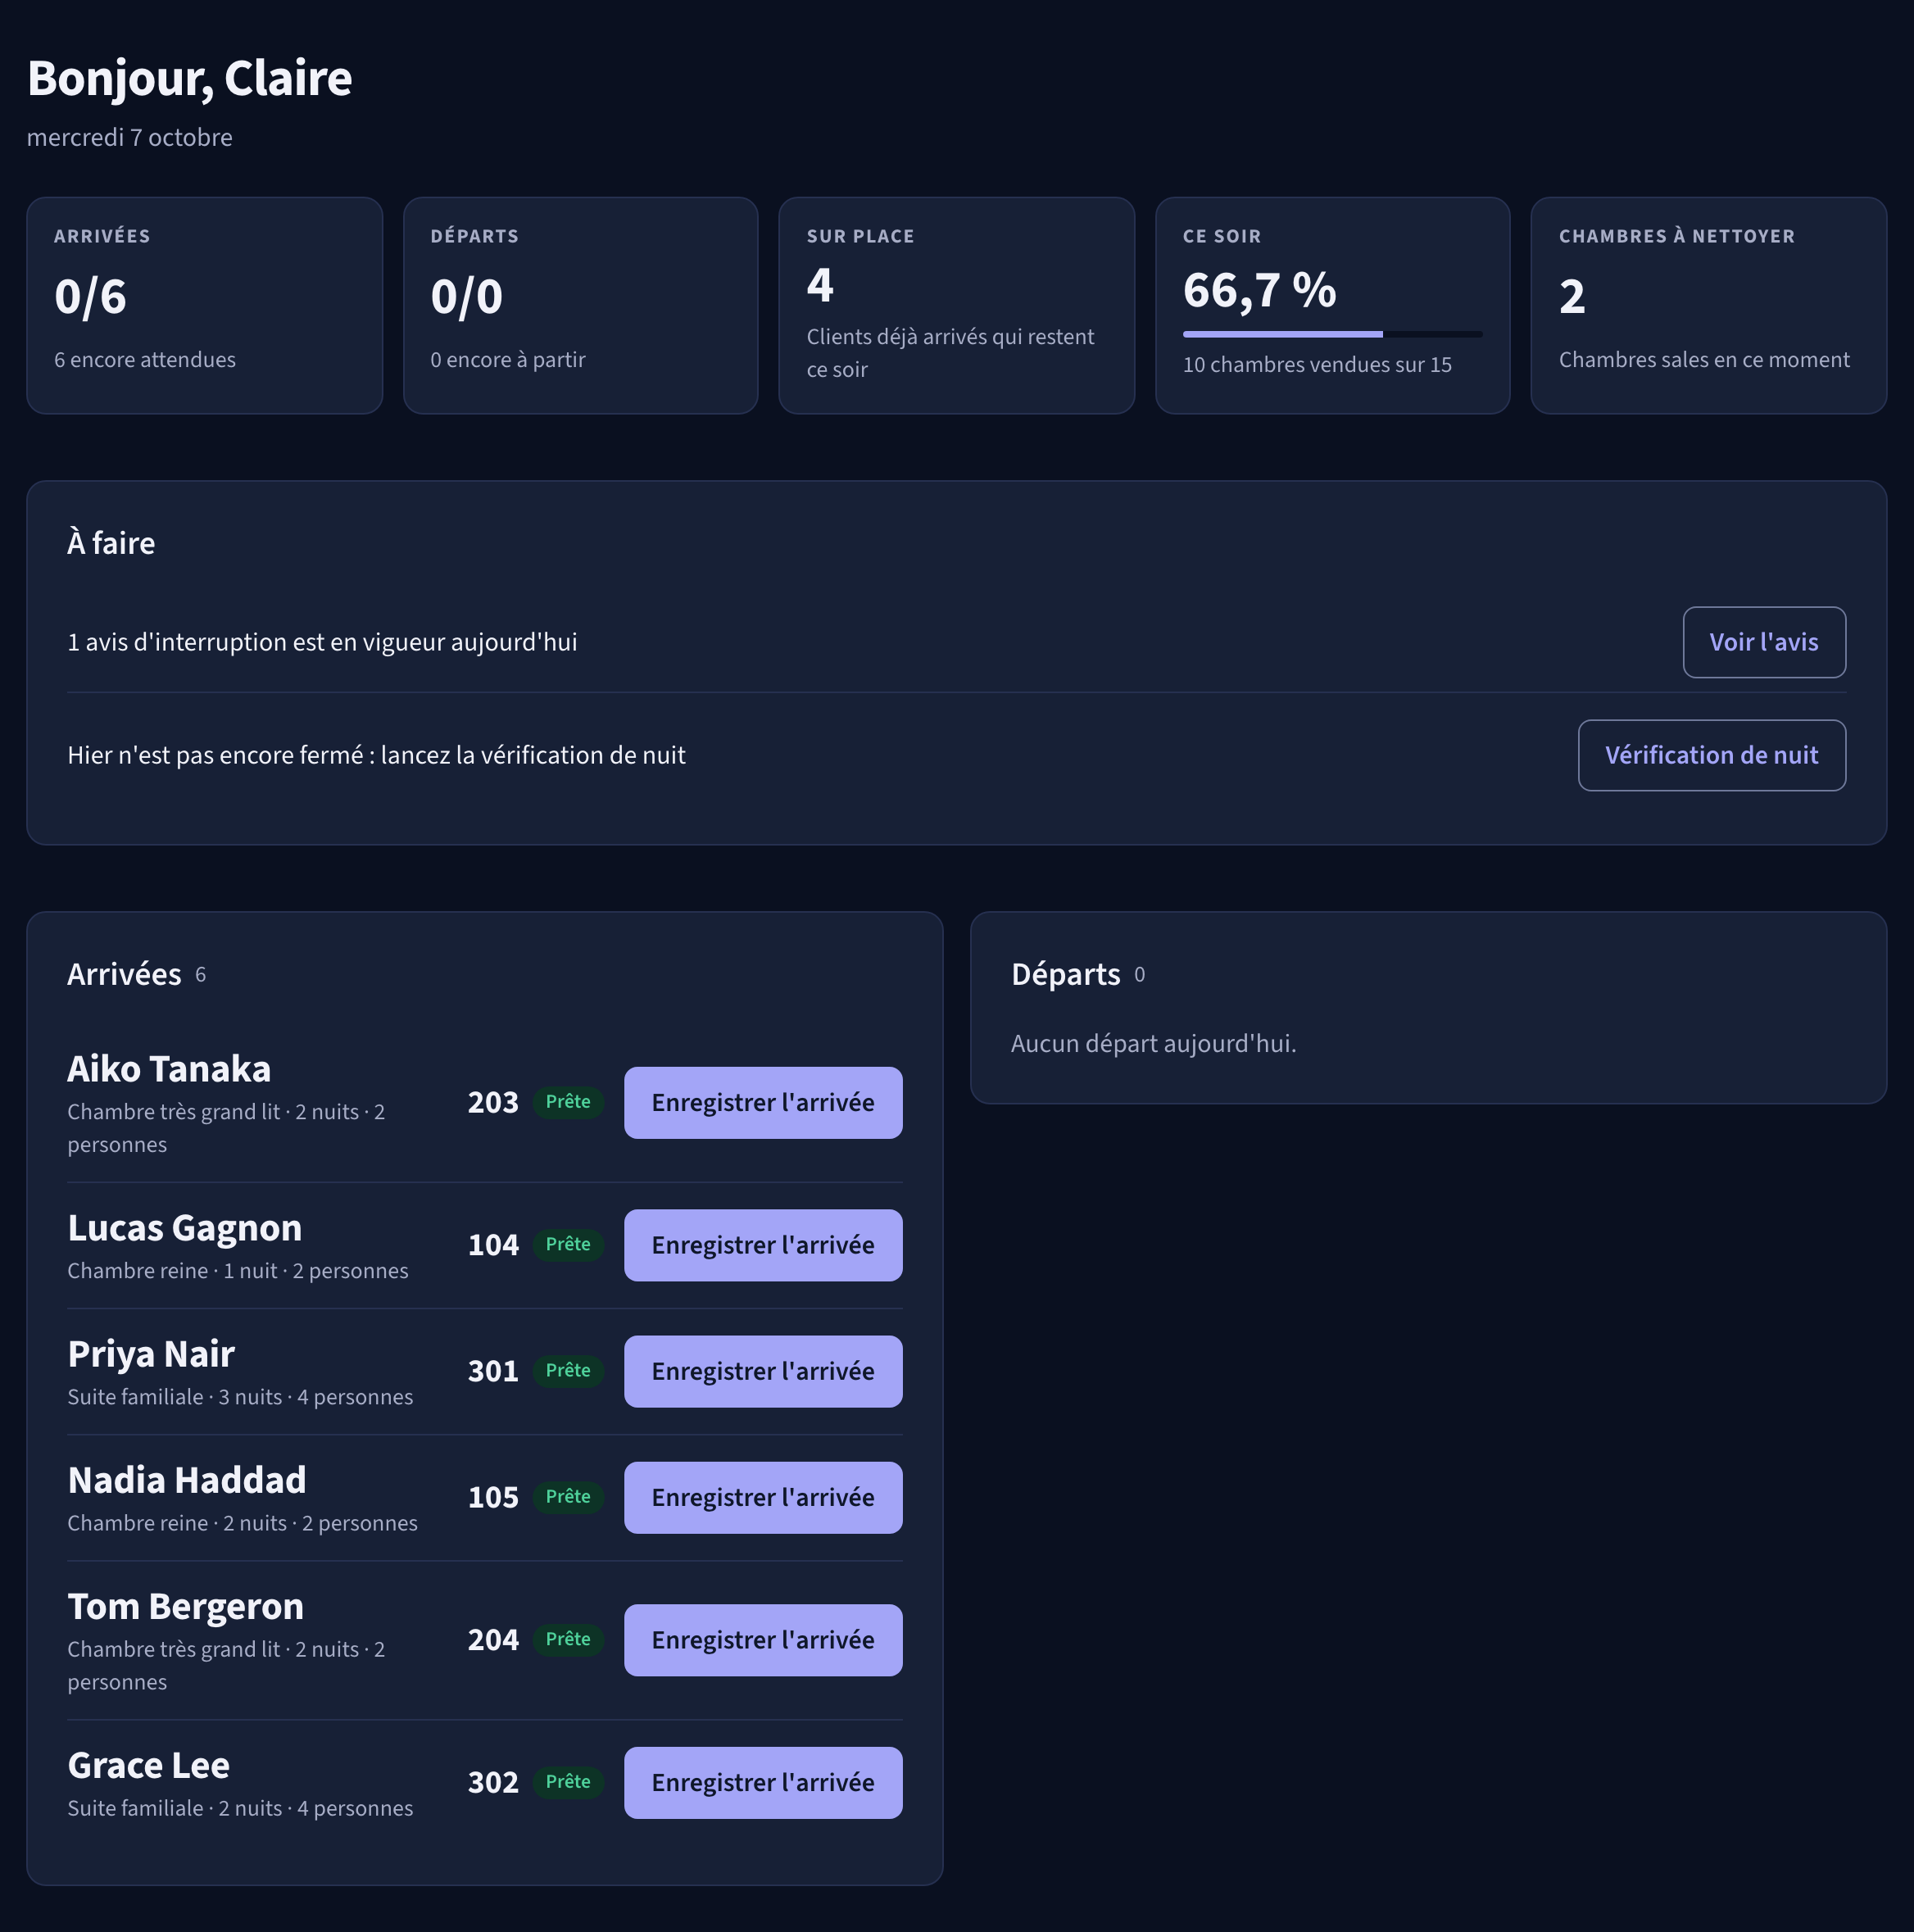The height and width of the screenshot is (1932, 1914).
Task: Open the Départs 0/0 summary card
Action: click(581, 305)
